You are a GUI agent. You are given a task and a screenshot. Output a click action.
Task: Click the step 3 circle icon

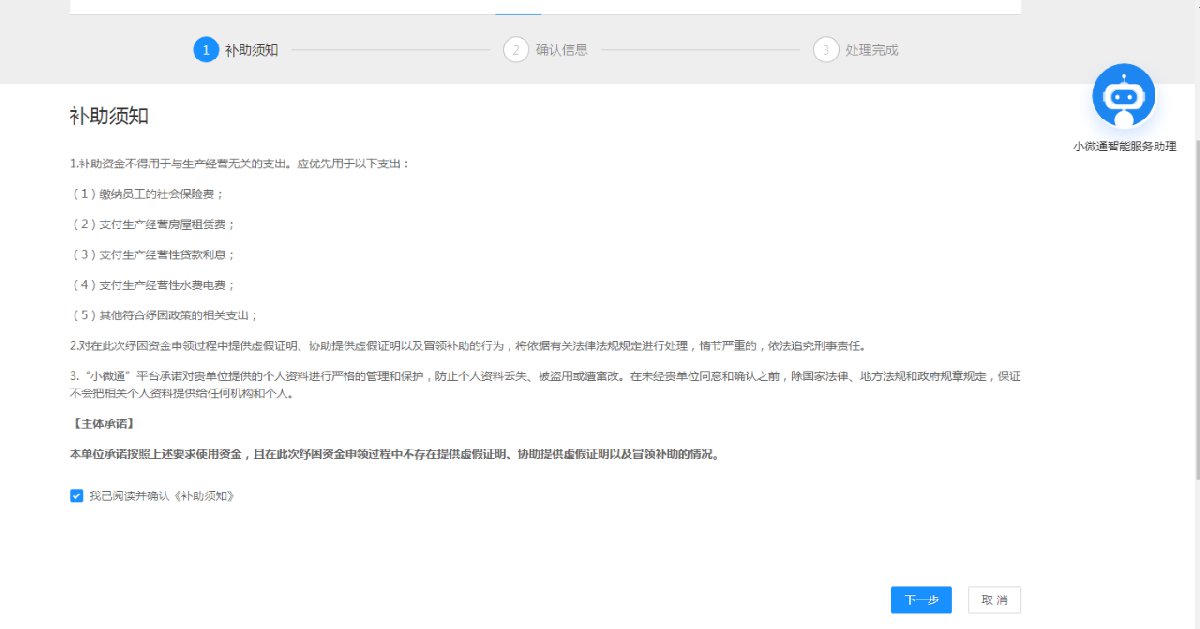tap(825, 50)
